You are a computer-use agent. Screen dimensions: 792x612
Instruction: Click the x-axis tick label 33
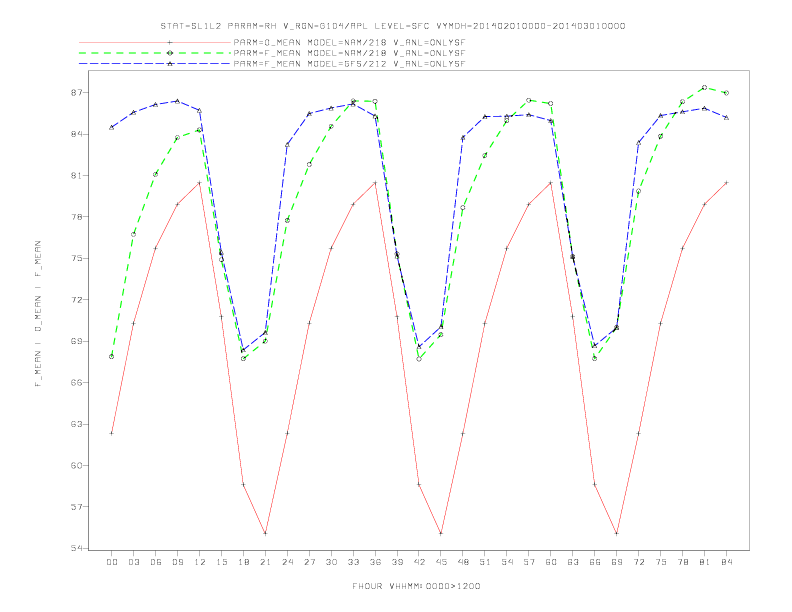pos(354,562)
